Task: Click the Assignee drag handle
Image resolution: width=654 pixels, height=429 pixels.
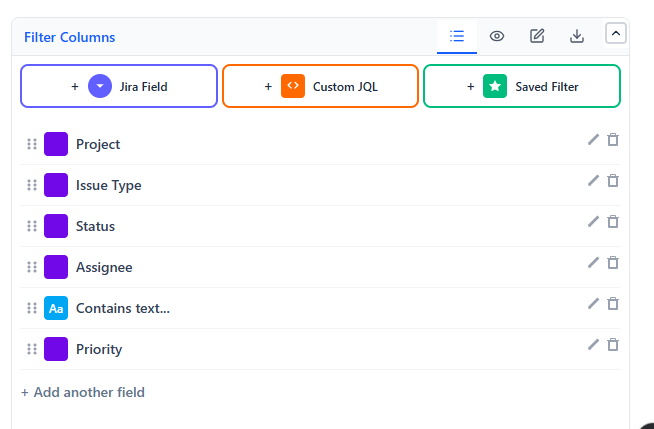Action: tap(32, 267)
